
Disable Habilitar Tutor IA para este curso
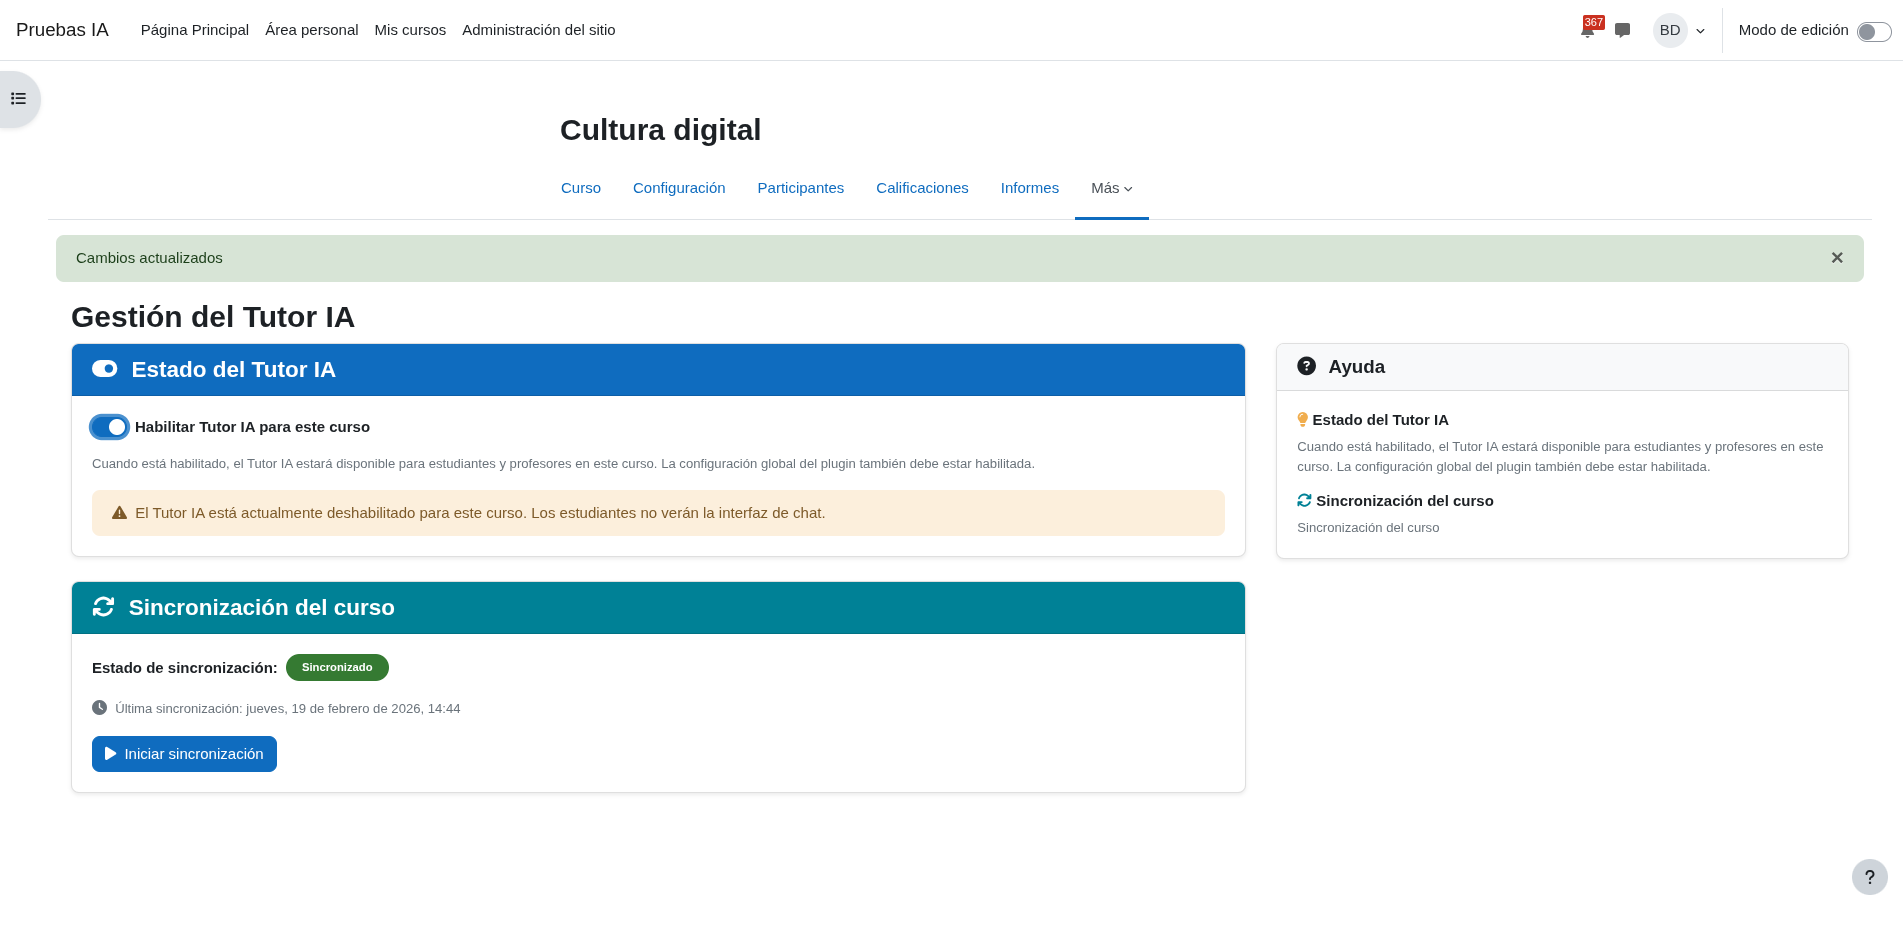(109, 427)
